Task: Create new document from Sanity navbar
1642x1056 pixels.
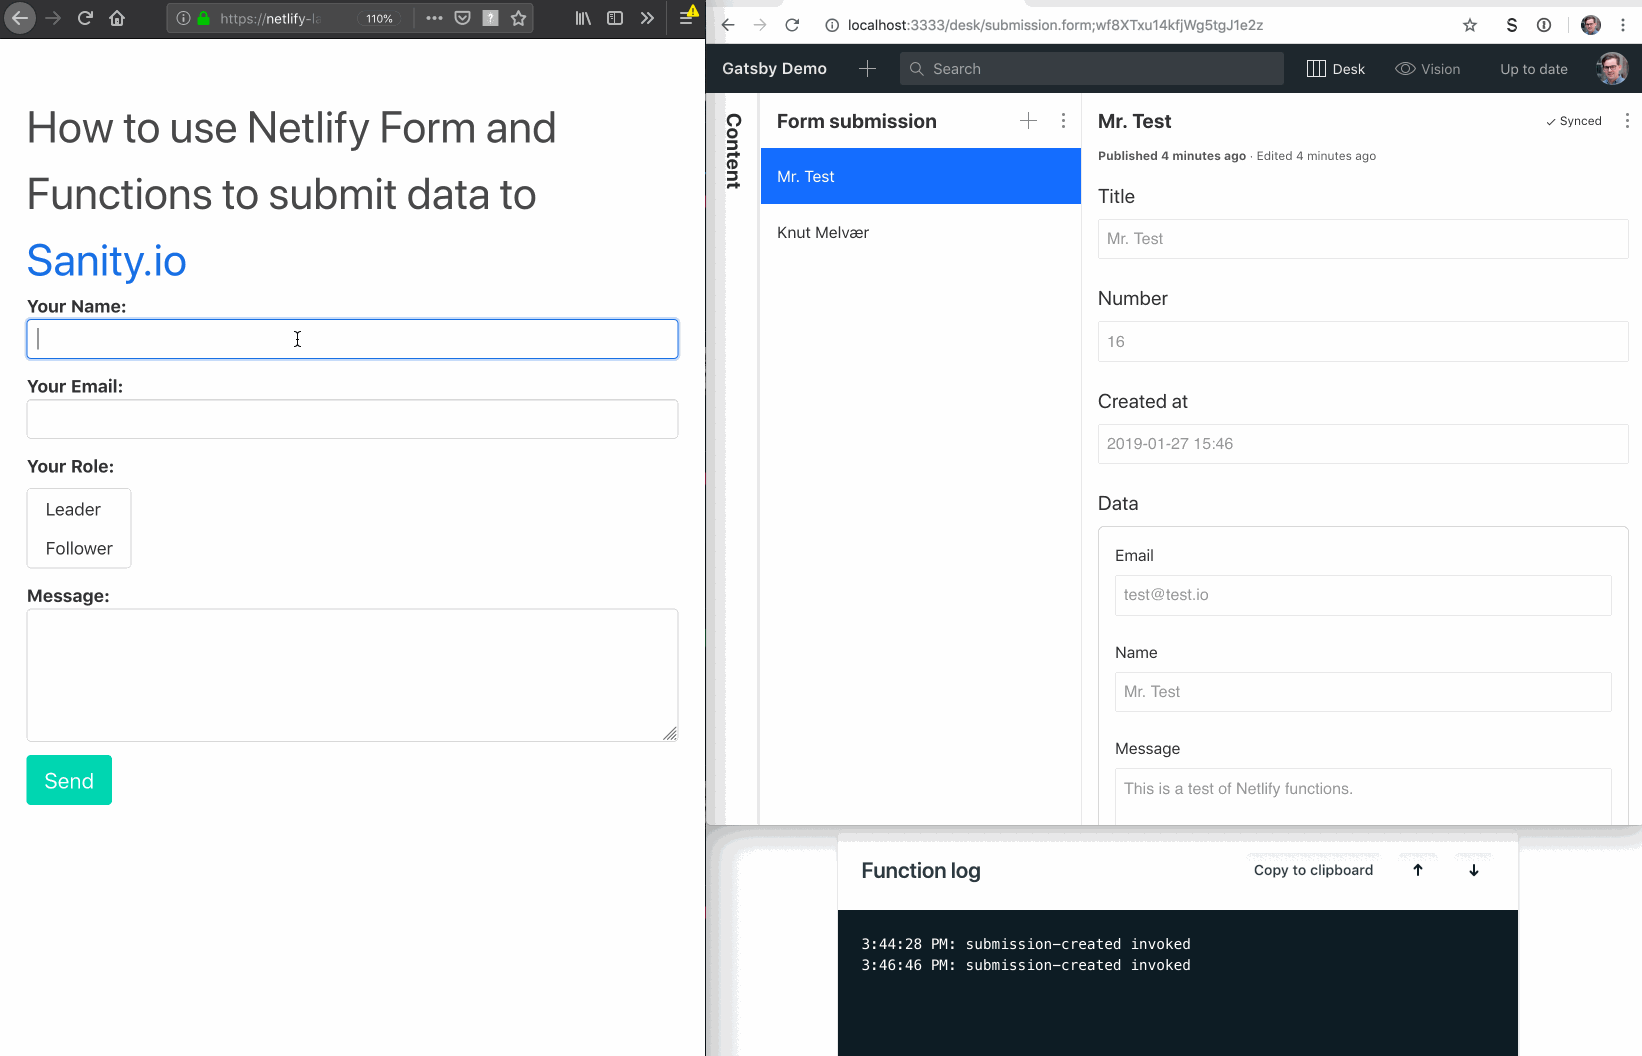Action: tap(867, 68)
